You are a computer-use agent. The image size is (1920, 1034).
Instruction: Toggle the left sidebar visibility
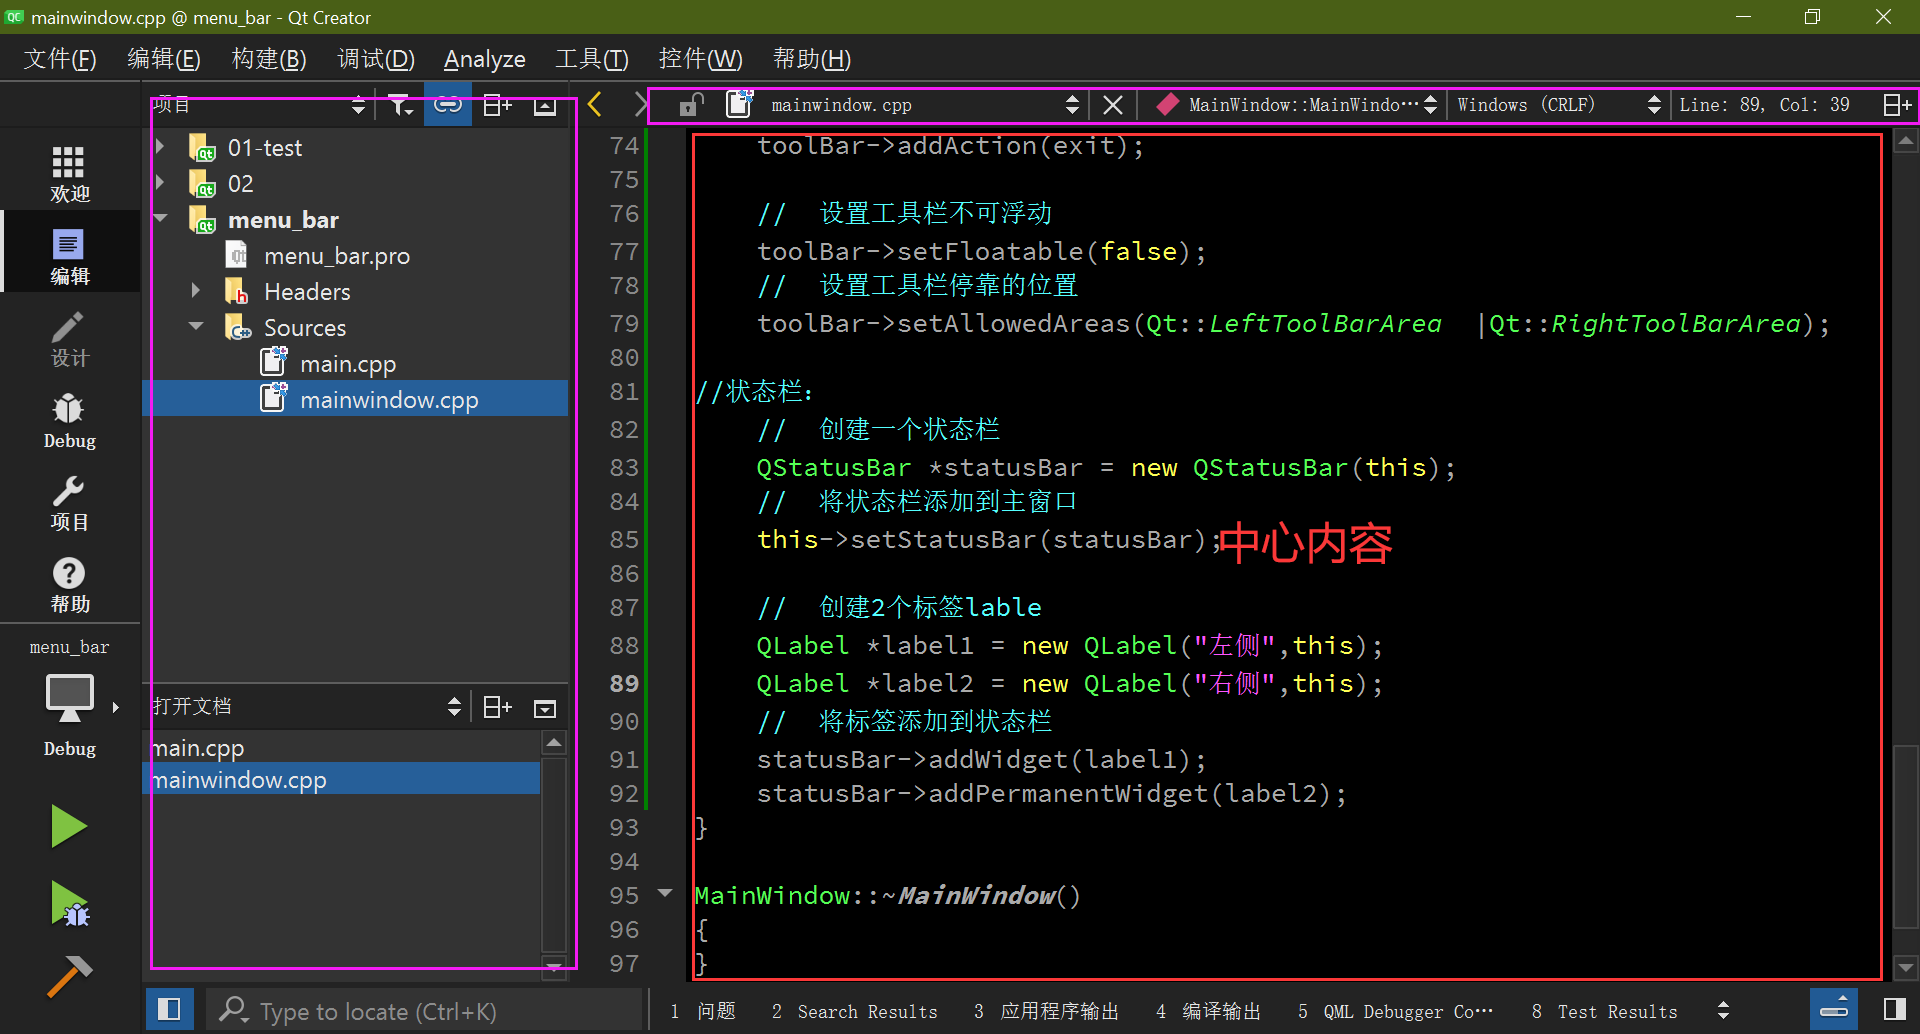[169, 1009]
